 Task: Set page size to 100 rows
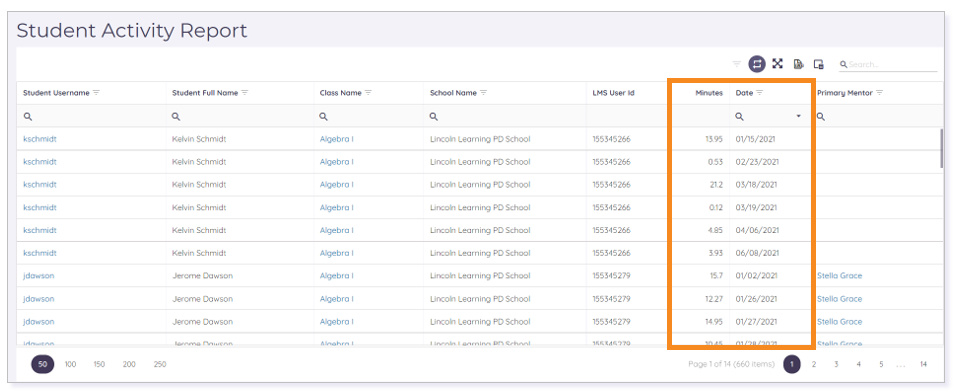(x=70, y=364)
